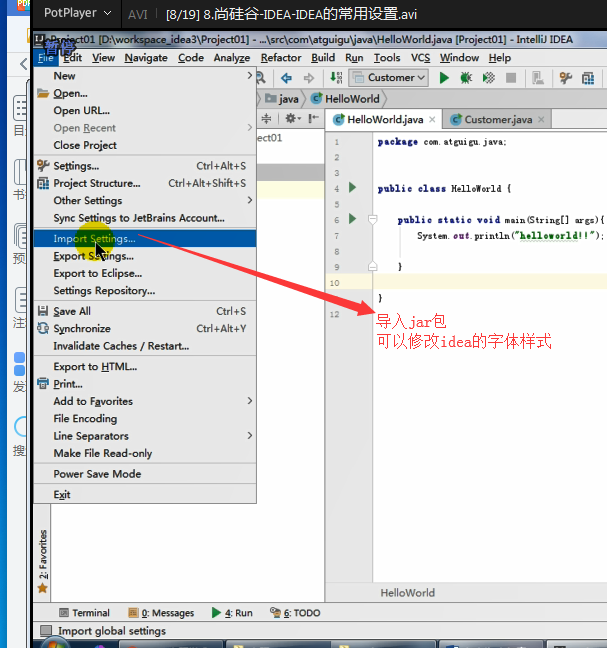The width and height of the screenshot is (607, 648).
Task: Expand the New submenu
Action: (145, 76)
